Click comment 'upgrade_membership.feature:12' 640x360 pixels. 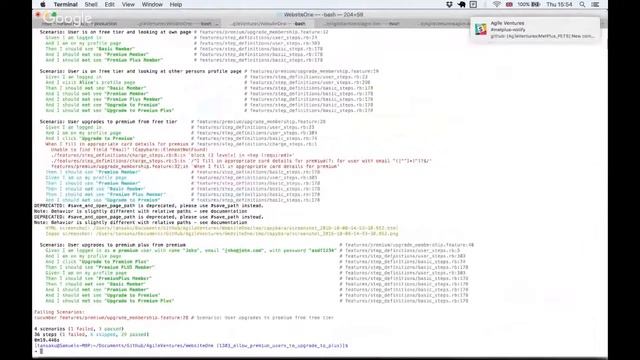[261, 32]
